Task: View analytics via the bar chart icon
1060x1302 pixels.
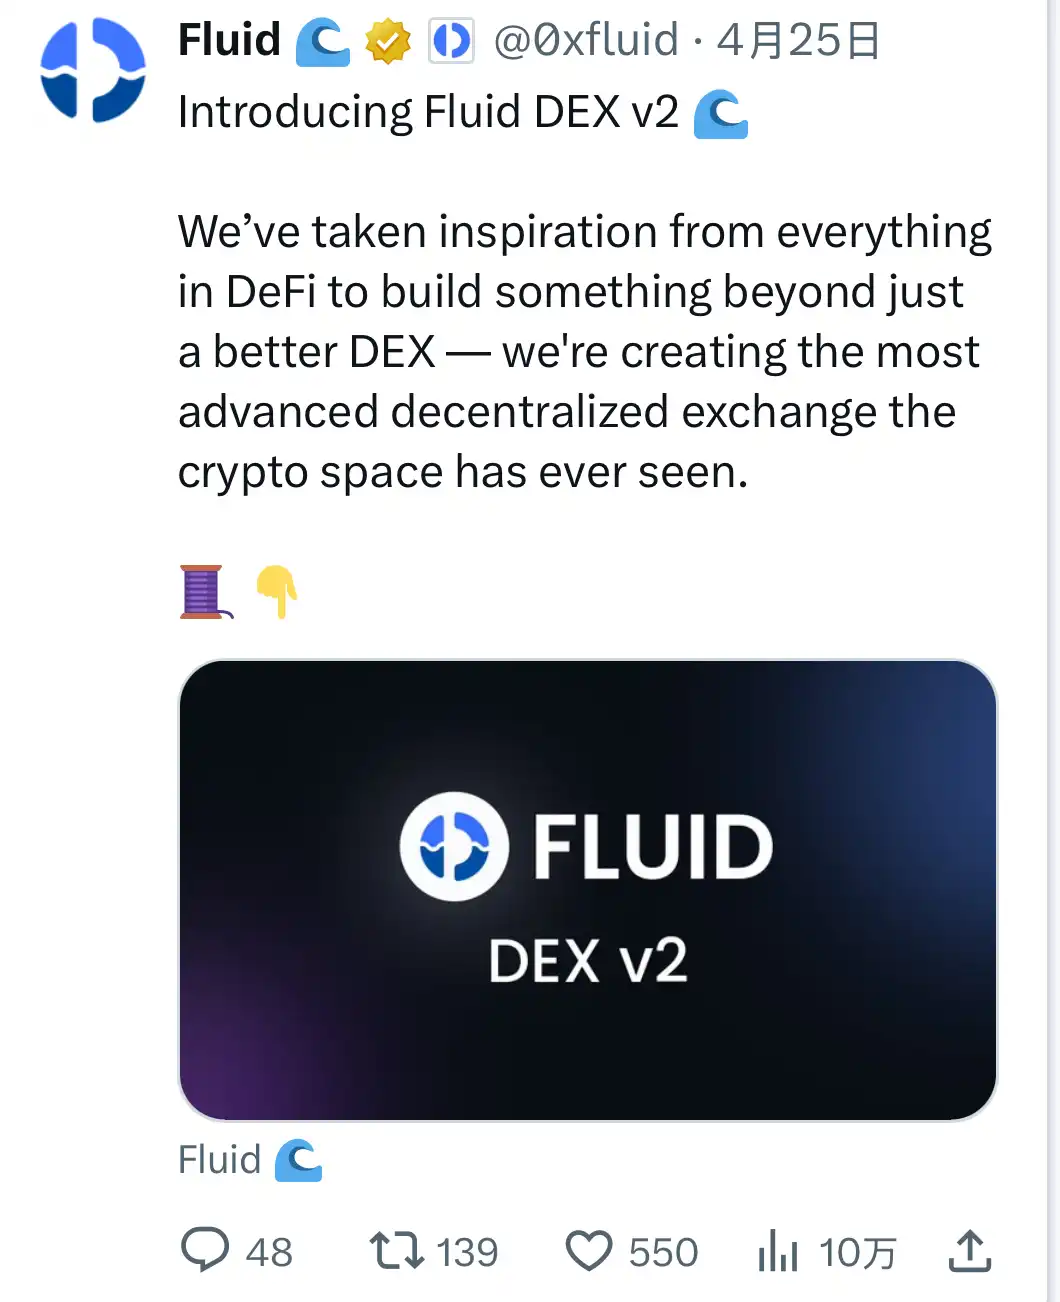Action: (778, 1250)
